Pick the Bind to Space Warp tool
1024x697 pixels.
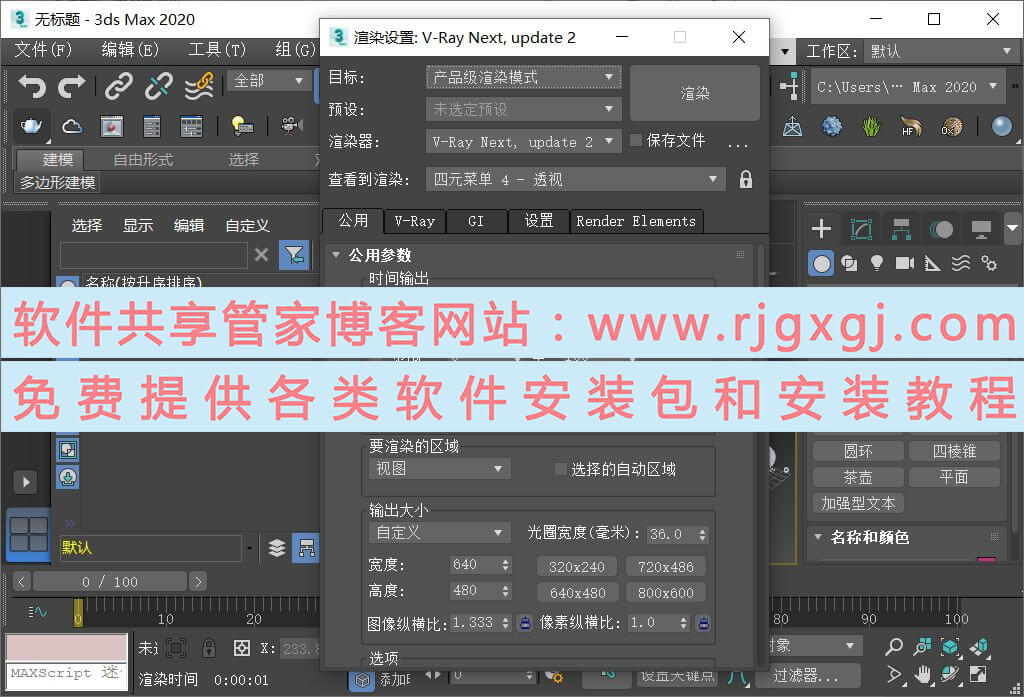(x=199, y=86)
